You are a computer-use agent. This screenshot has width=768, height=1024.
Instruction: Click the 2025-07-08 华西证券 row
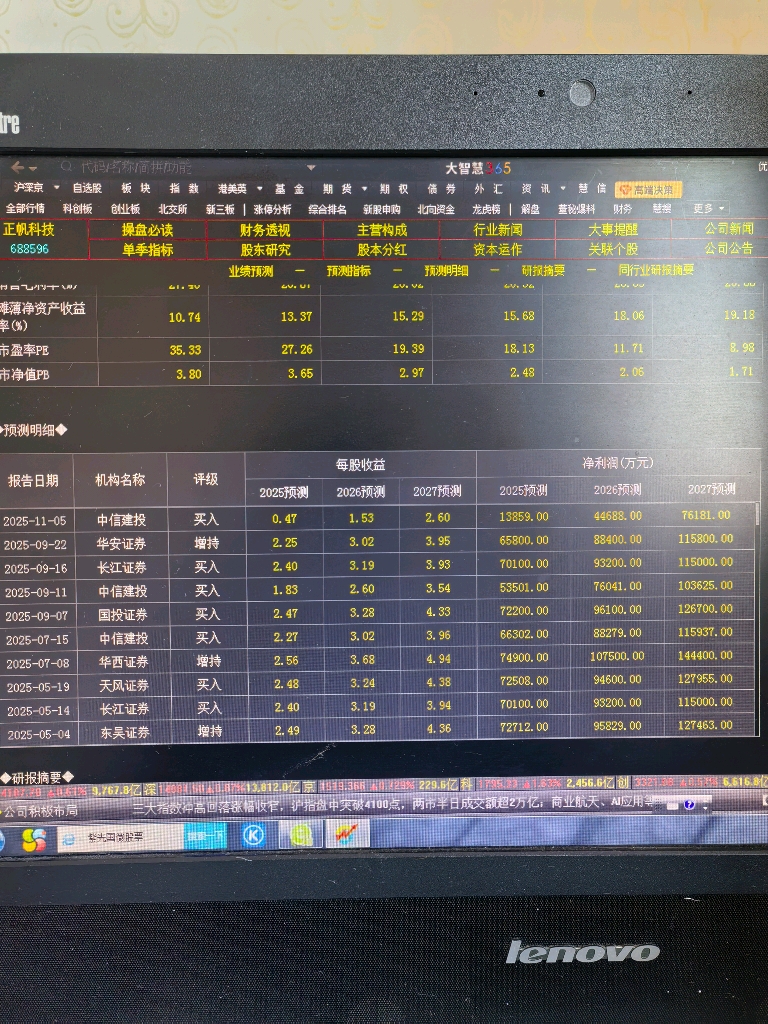point(379,660)
